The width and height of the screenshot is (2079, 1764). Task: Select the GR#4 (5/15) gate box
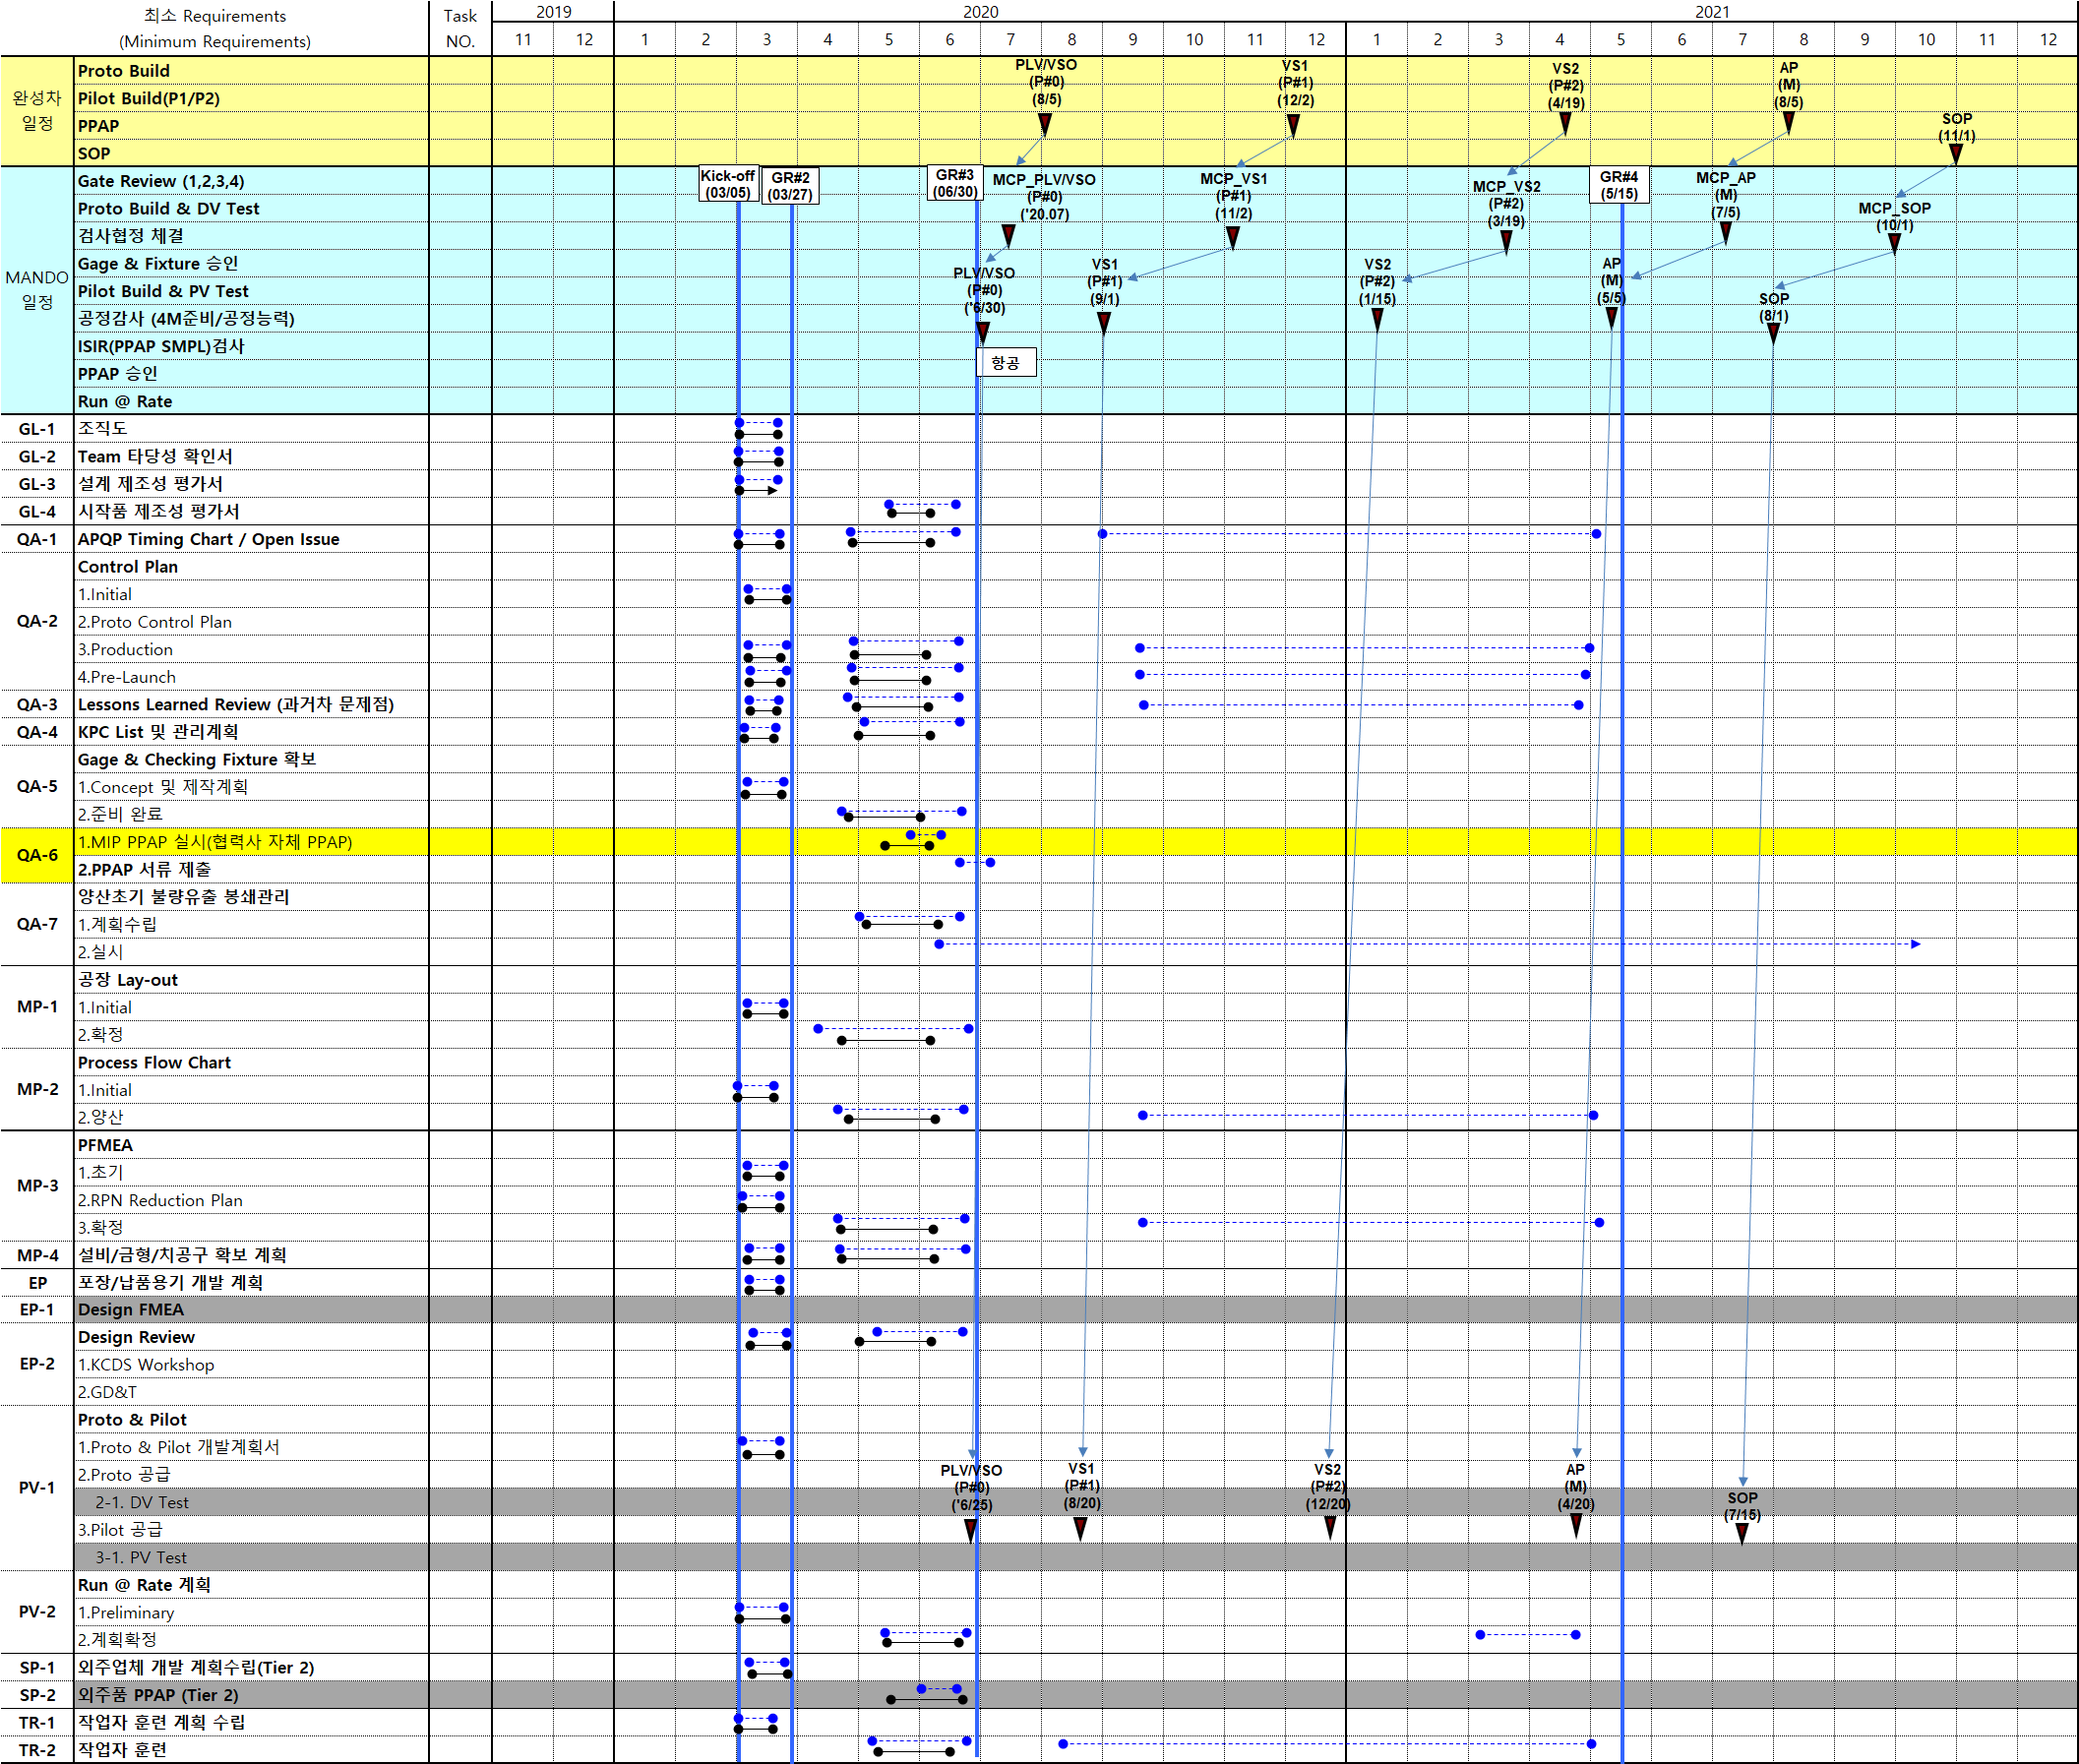click(1618, 185)
